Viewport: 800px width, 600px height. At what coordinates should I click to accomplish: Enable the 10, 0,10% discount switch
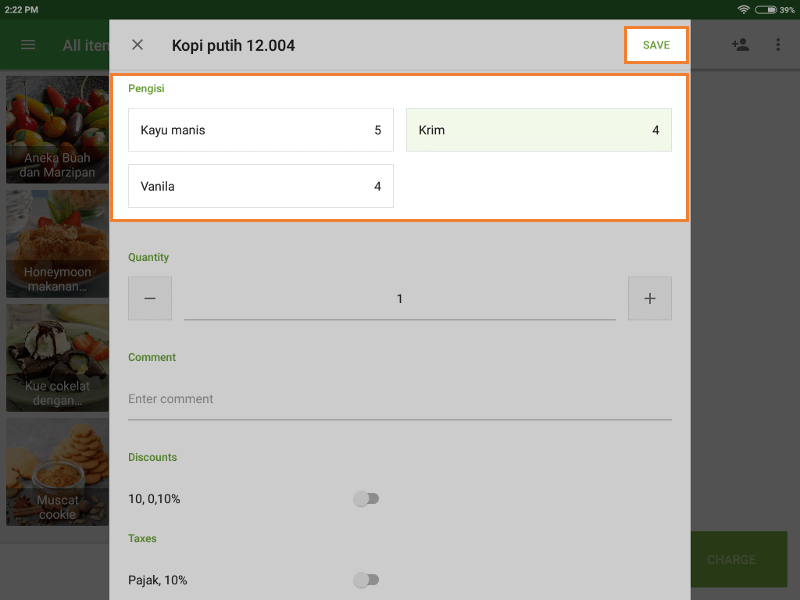click(x=366, y=499)
